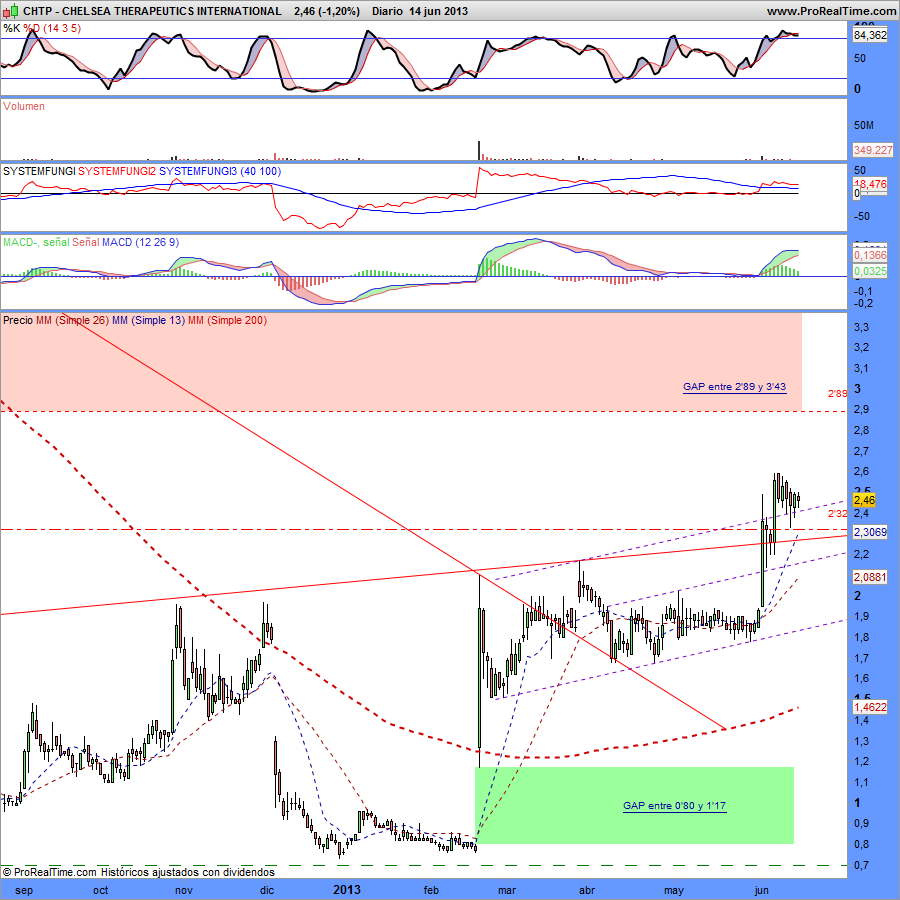The width and height of the screenshot is (900, 900).
Task: Click the 2'89 resistance level label
Action: point(837,394)
